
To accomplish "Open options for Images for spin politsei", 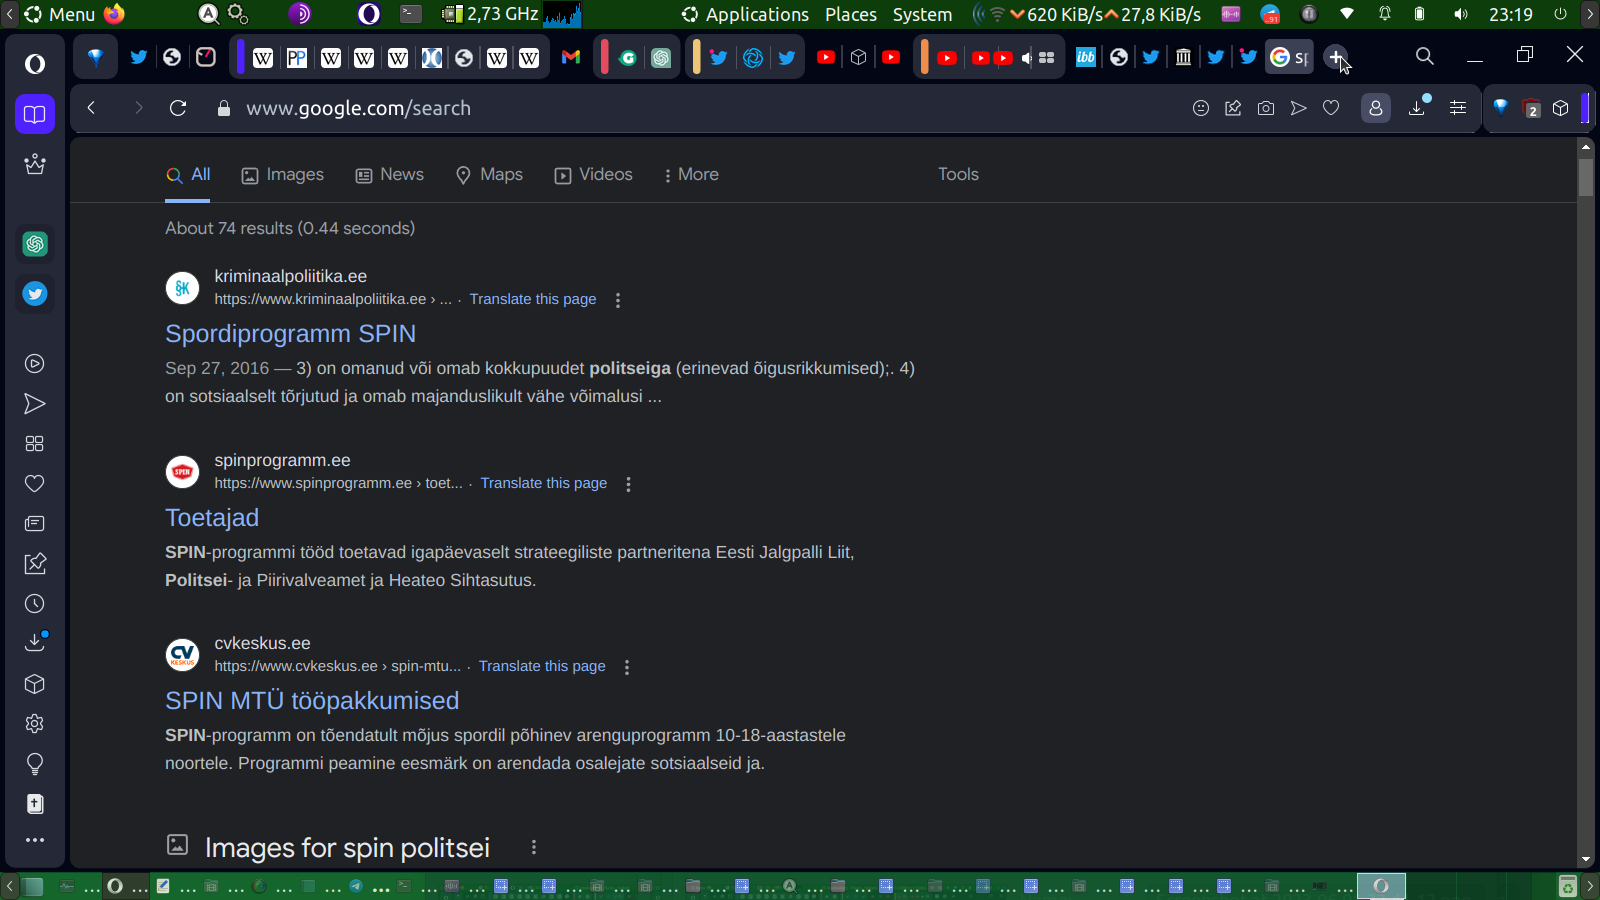I will pyautogui.click(x=534, y=847).
